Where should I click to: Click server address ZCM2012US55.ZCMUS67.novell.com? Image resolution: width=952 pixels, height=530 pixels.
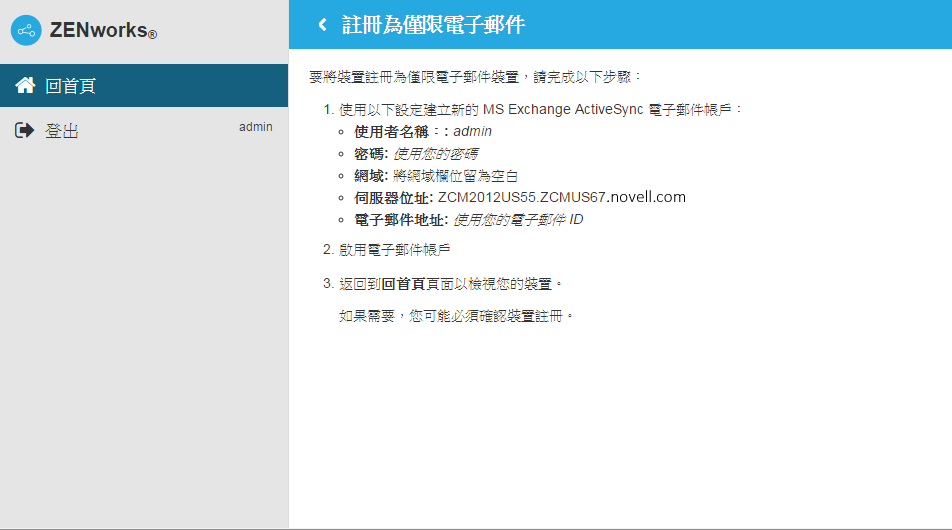tap(562, 197)
